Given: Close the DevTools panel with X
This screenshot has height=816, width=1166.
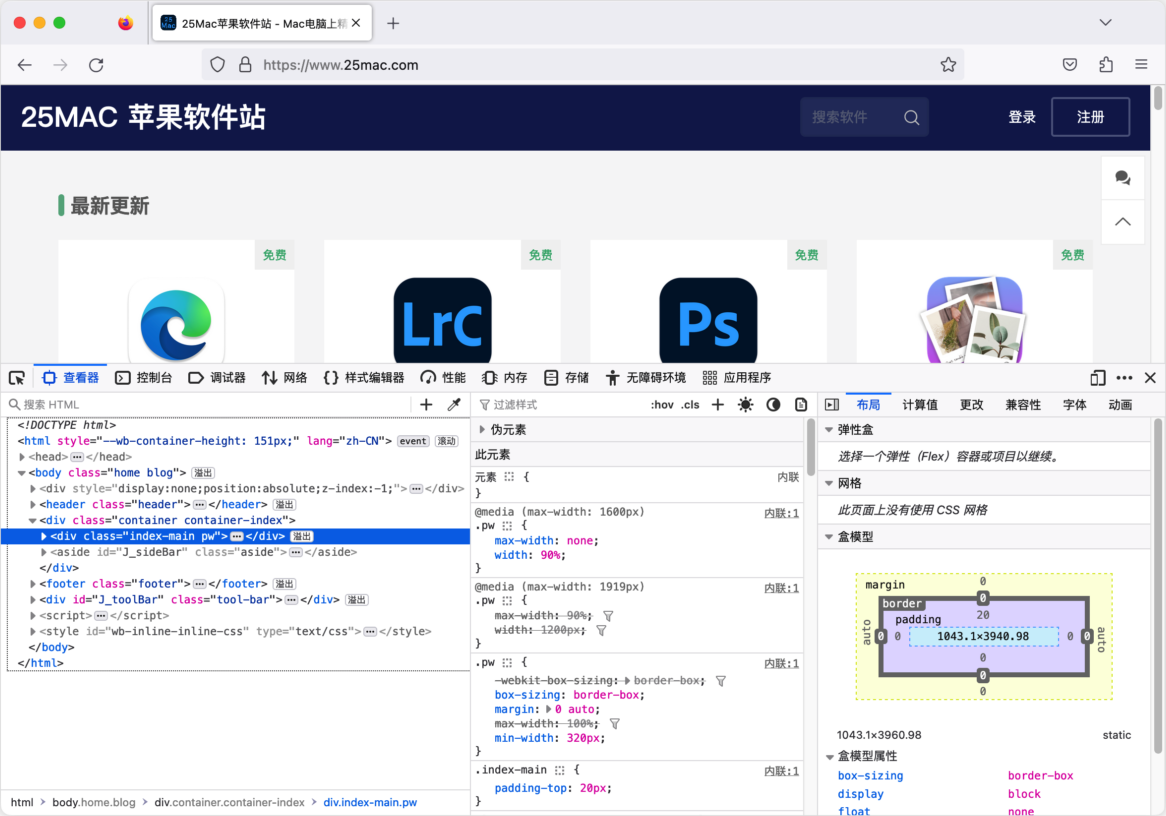Looking at the screenshot, I should [x=1150, y=378].
